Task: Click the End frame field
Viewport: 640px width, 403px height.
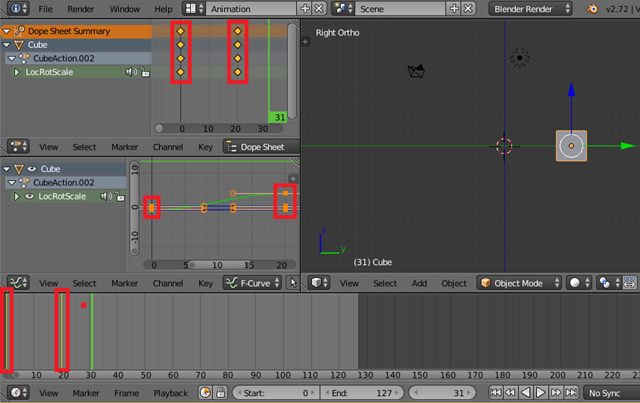Action: (362, 393)
